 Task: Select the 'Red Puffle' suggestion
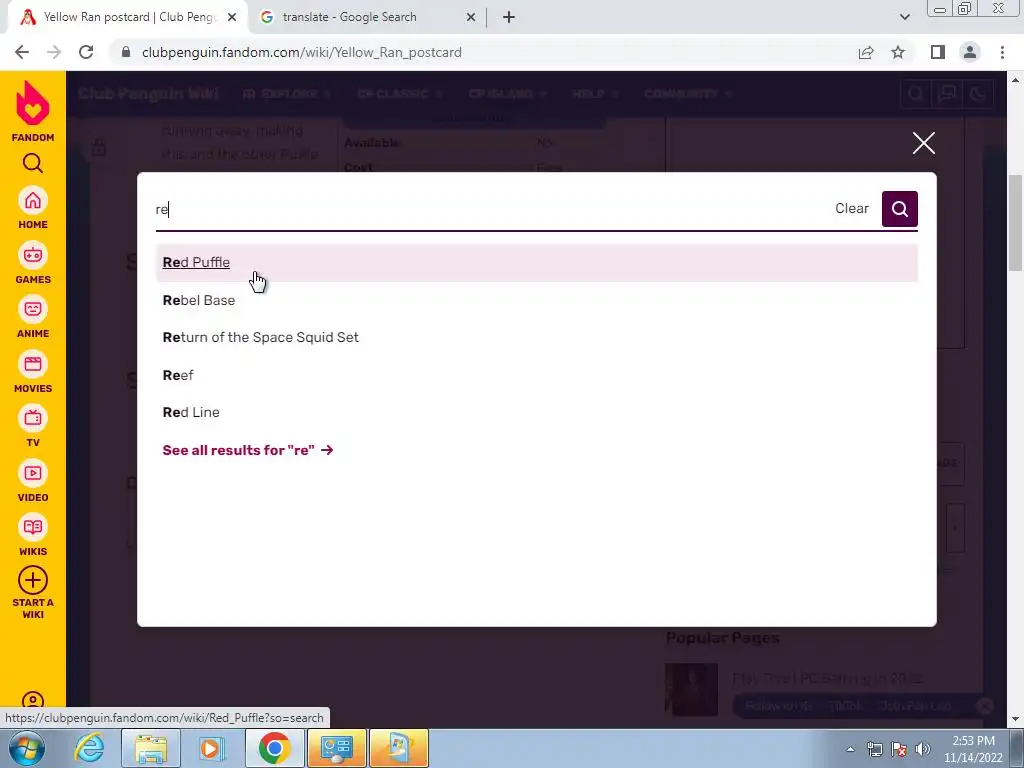click(537, 263)
